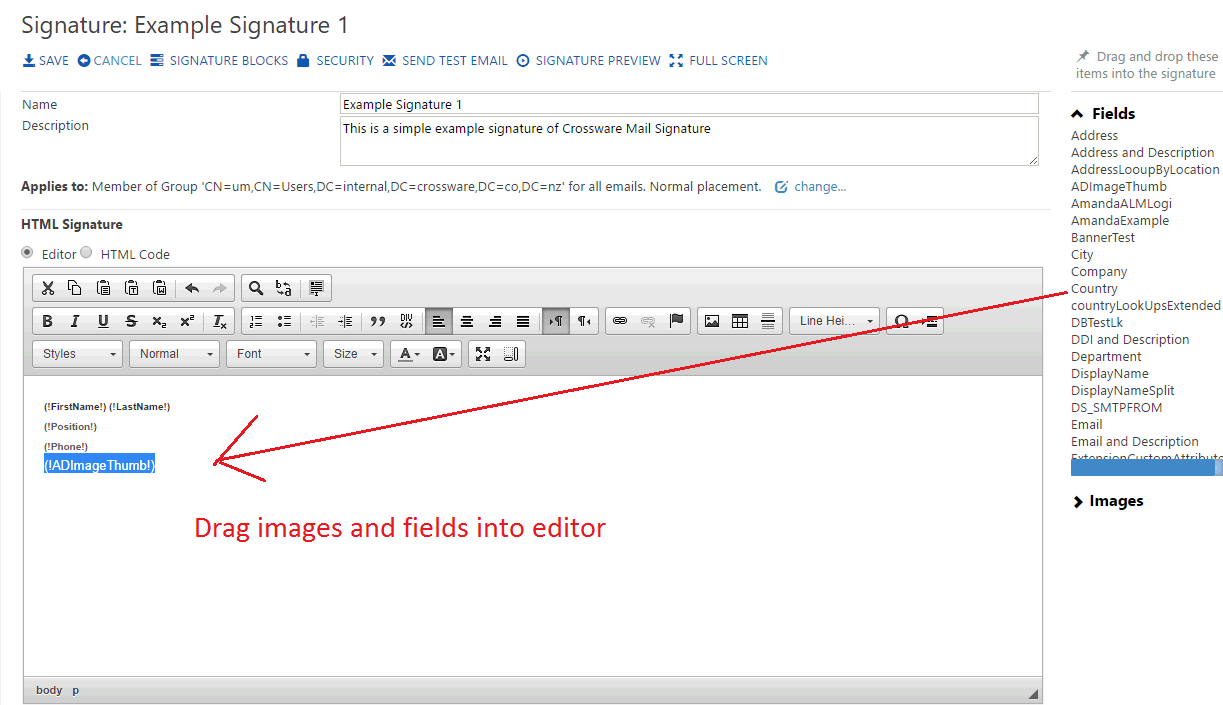The height and width of the screenshot is (705, 1223).
Task: Click SEND TEST EMAIL
Action: pyautogui.click(x=445, y=61)
